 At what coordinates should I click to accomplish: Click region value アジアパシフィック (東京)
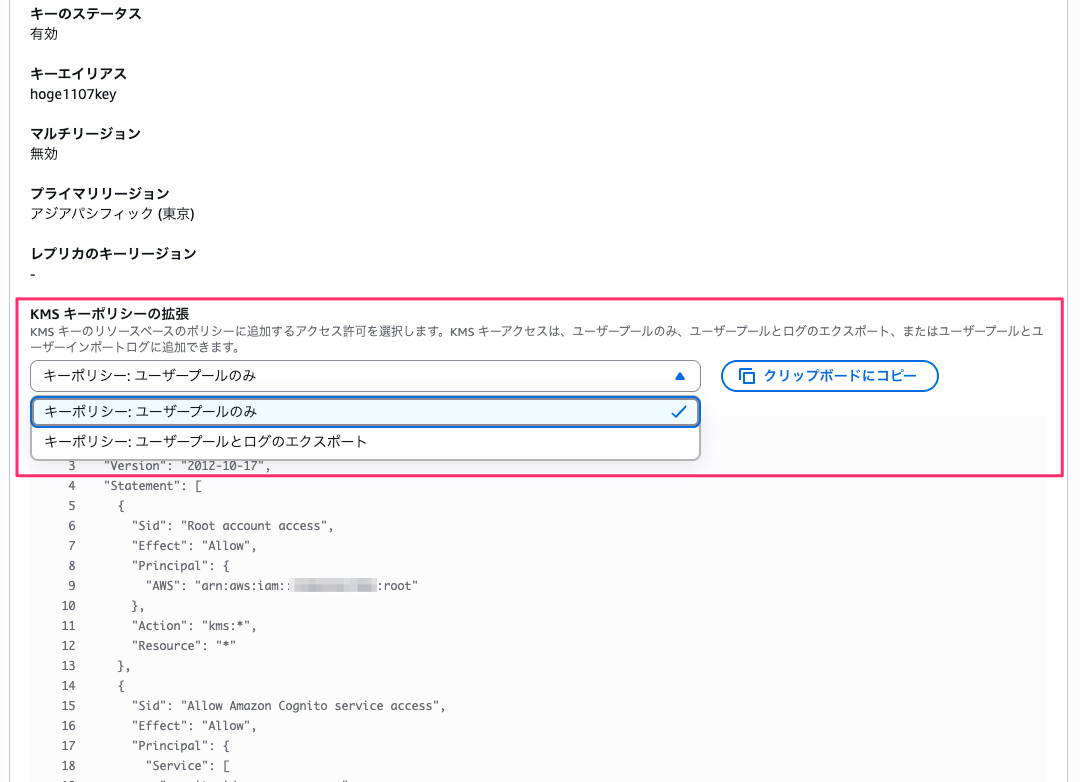click(112, 214)
